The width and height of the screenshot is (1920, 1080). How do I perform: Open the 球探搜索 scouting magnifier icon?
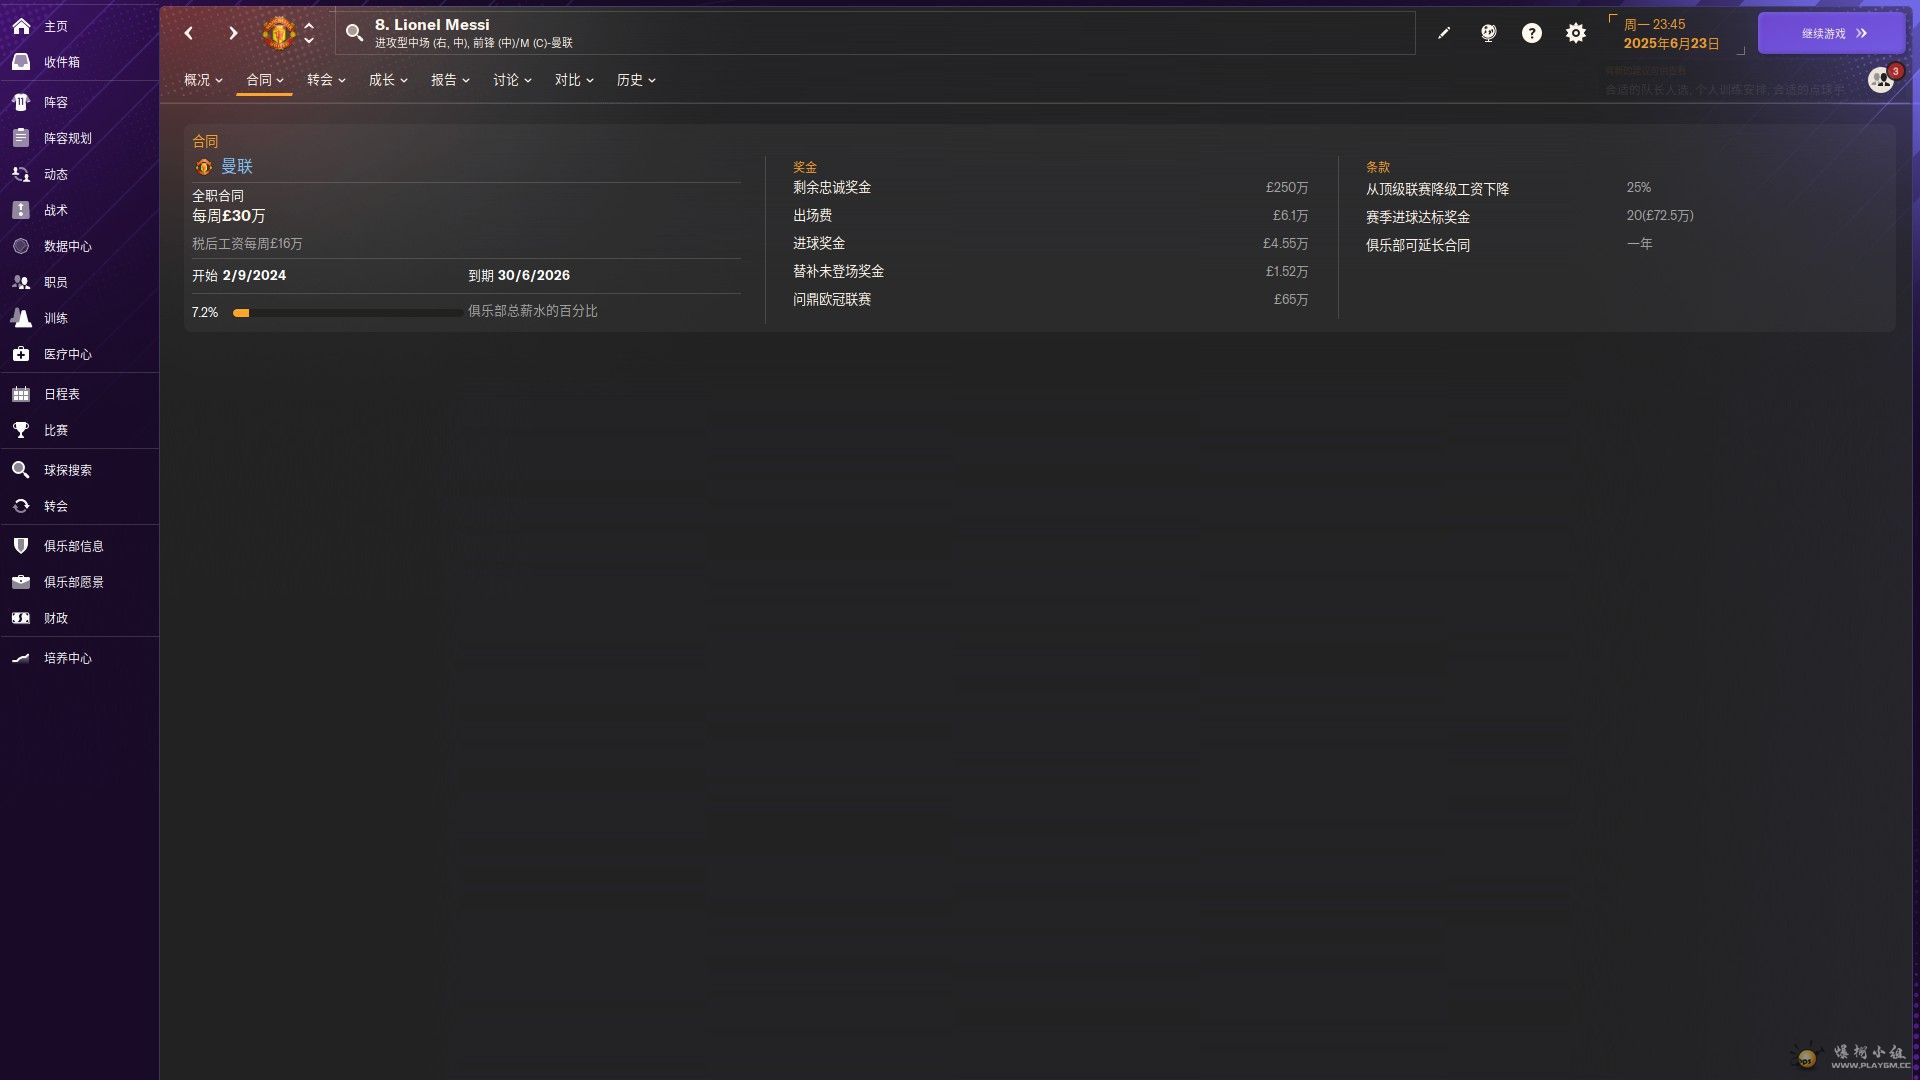point(21,470)
